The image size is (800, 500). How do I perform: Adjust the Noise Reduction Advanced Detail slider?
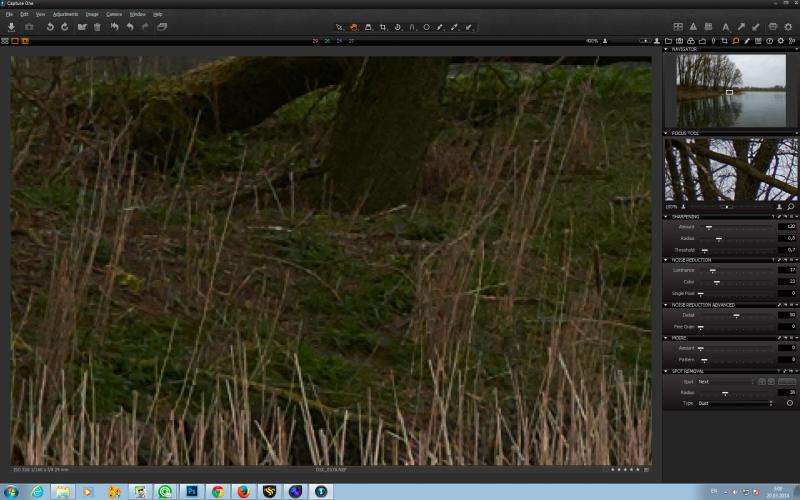736,316
